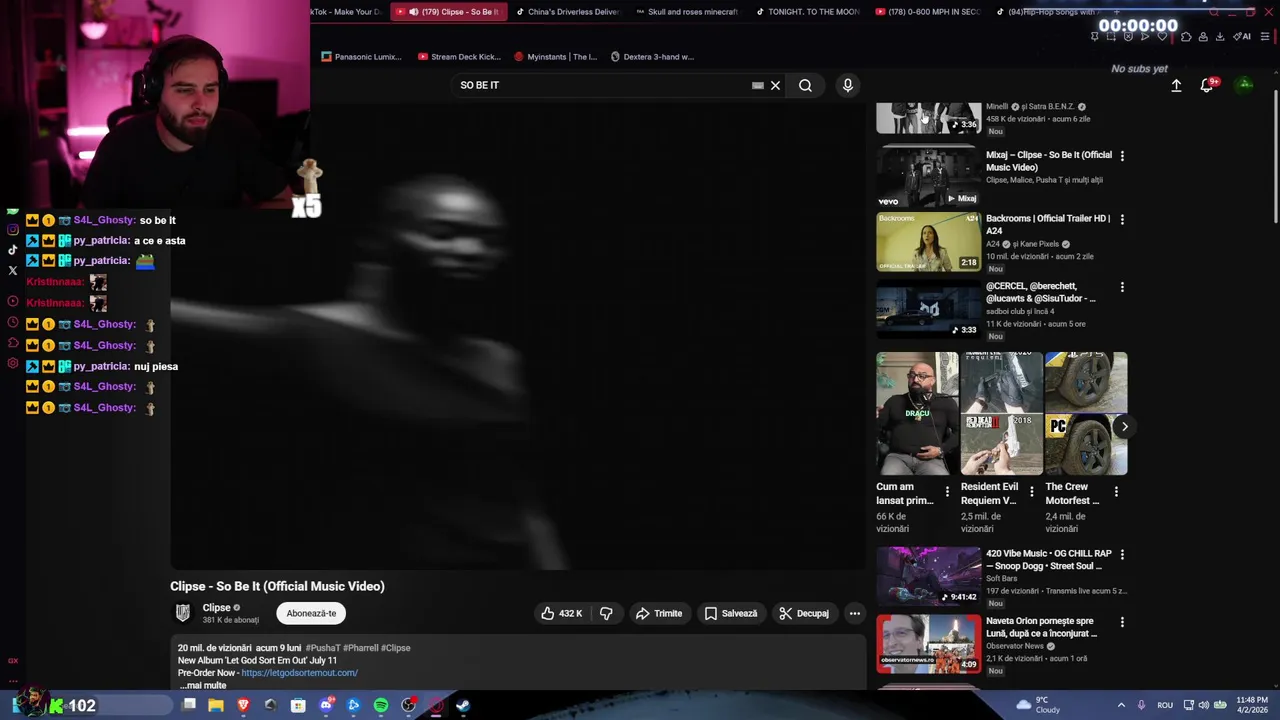Expand description with ...mai multe

pyautogui.click(x=203, y=685)
